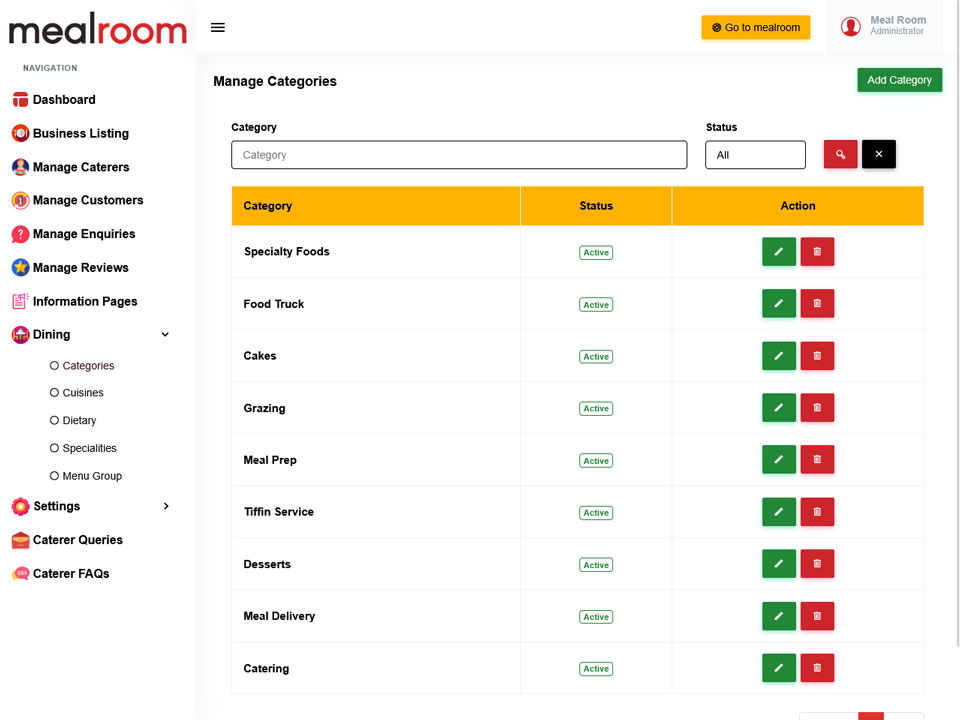Click the Active badge for Specialty Foods
The image size is (960, 720).
(x=596, y=252)
